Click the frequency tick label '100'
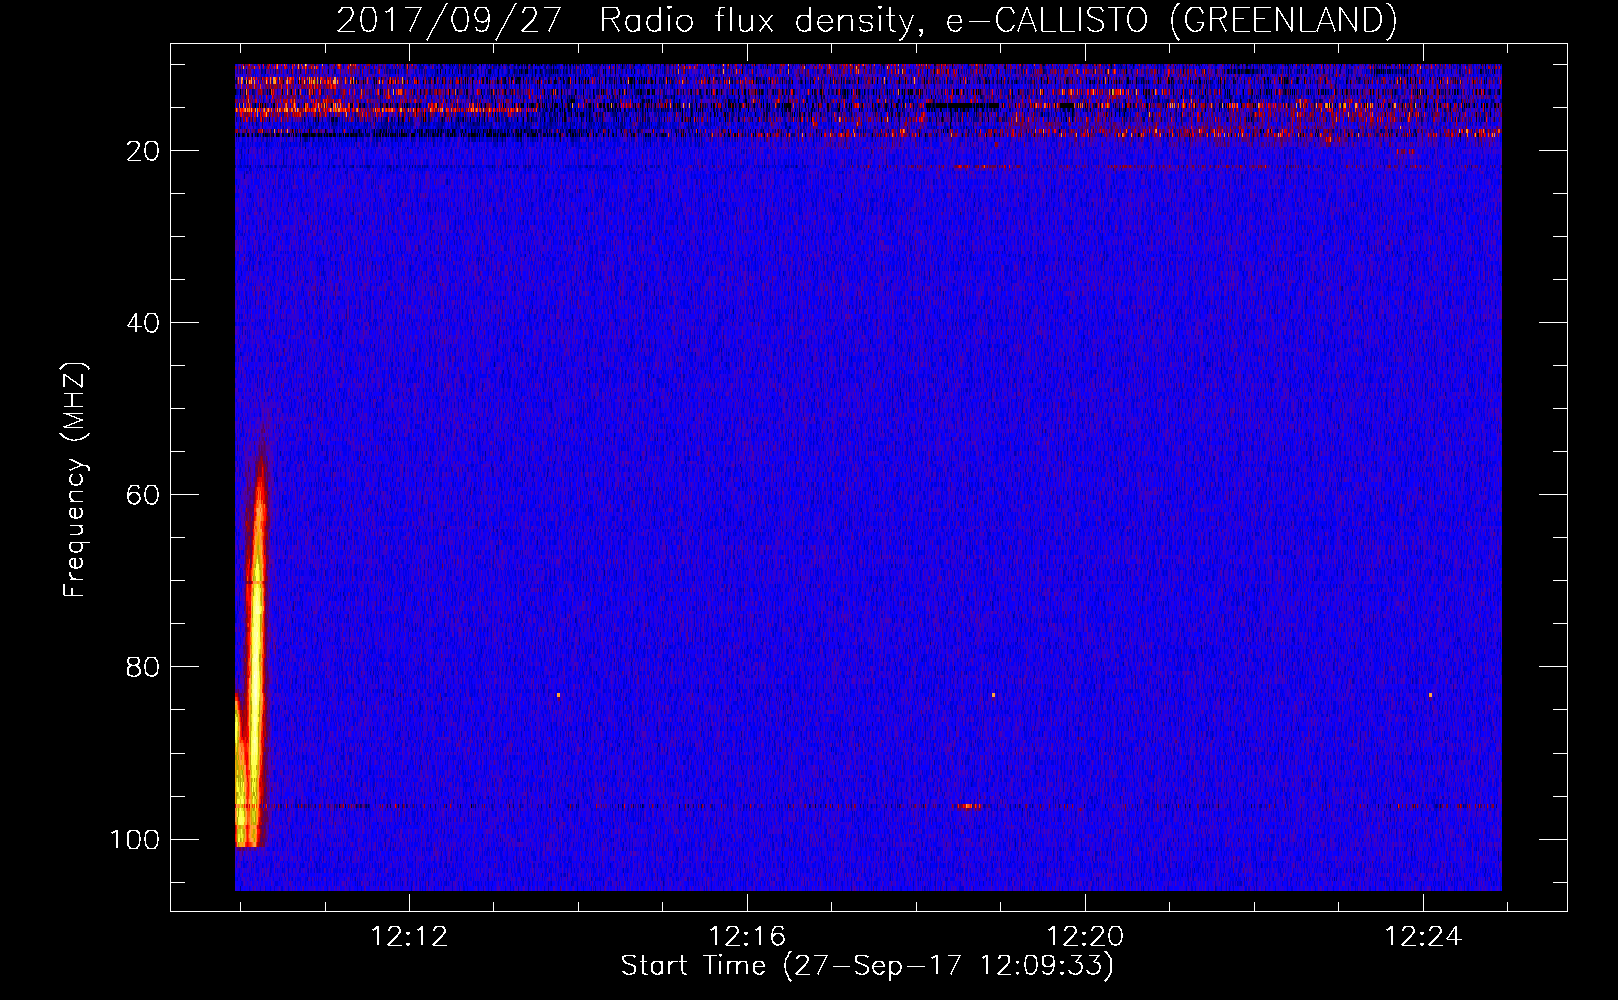The image size is (1618, 1000). (x=134, y=839)
